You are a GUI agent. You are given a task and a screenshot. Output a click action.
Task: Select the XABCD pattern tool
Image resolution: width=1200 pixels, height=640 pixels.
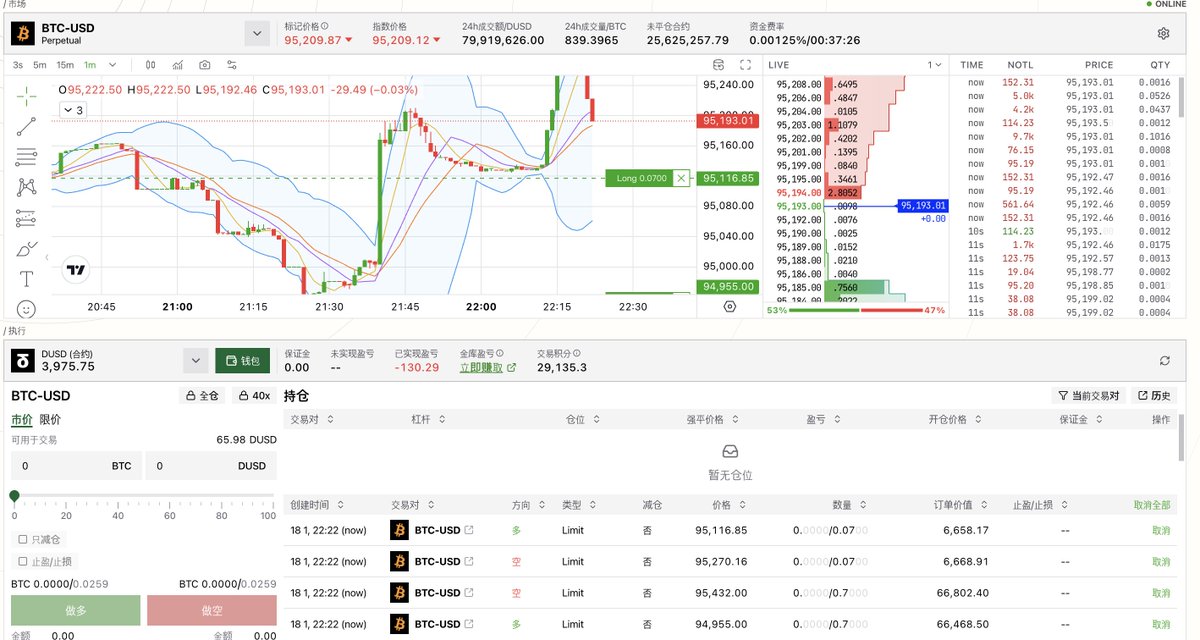click(26, 186)
